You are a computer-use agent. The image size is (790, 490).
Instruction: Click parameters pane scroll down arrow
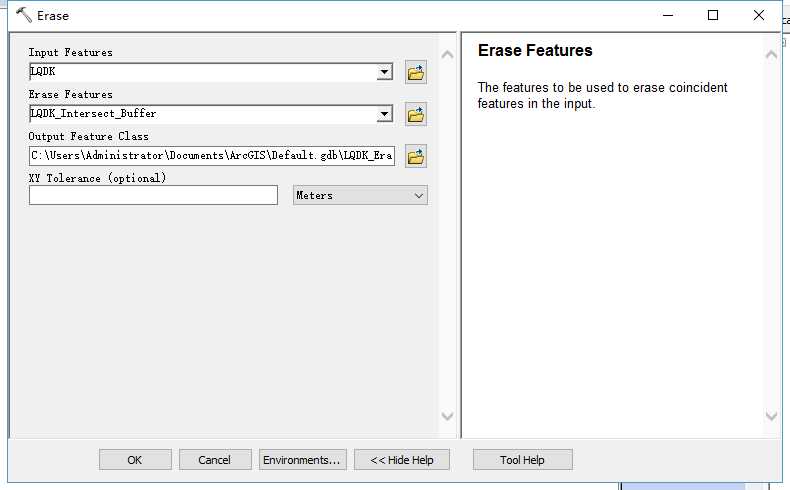click(447, 416)
